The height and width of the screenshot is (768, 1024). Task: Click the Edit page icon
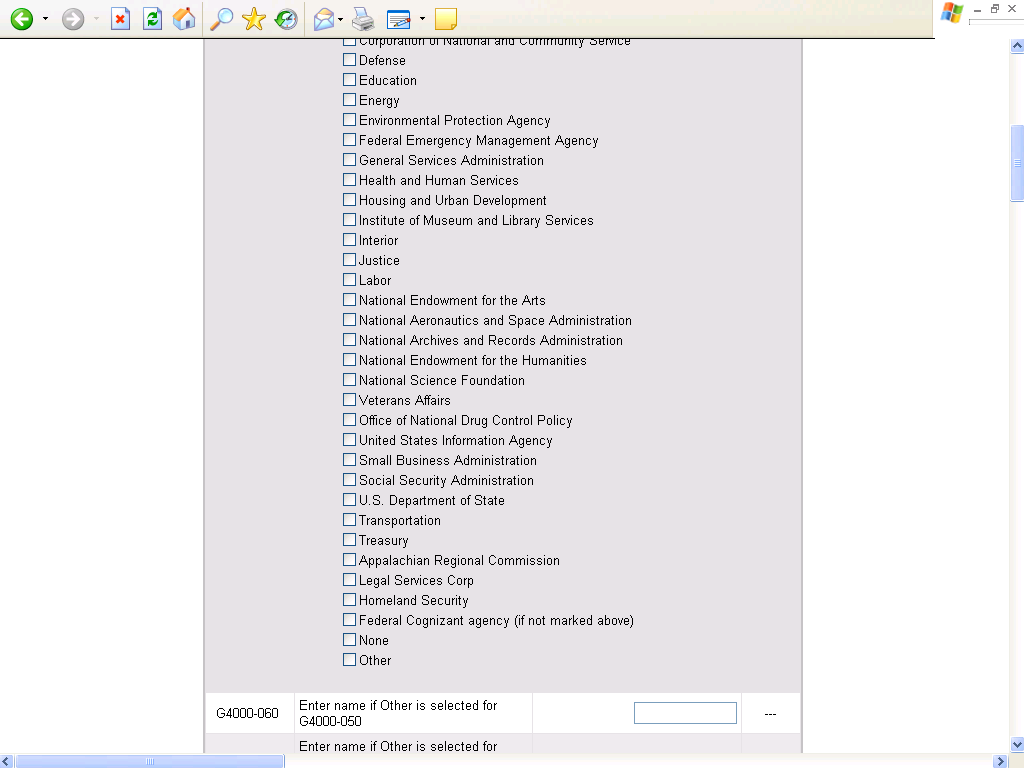click(x=398, y=19)
